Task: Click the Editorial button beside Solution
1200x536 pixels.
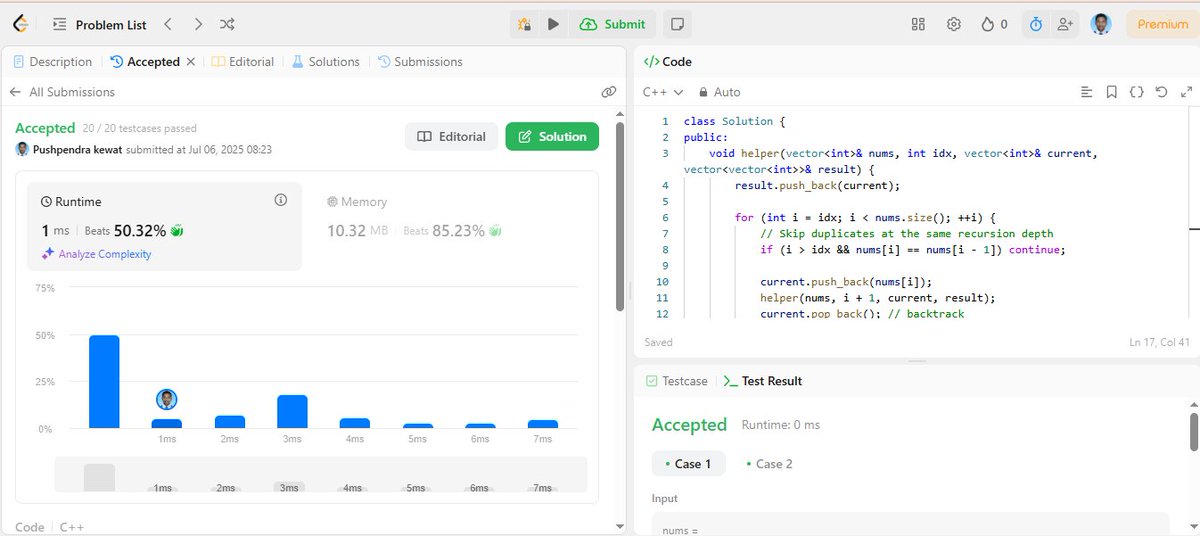Action: click(451, 137)
